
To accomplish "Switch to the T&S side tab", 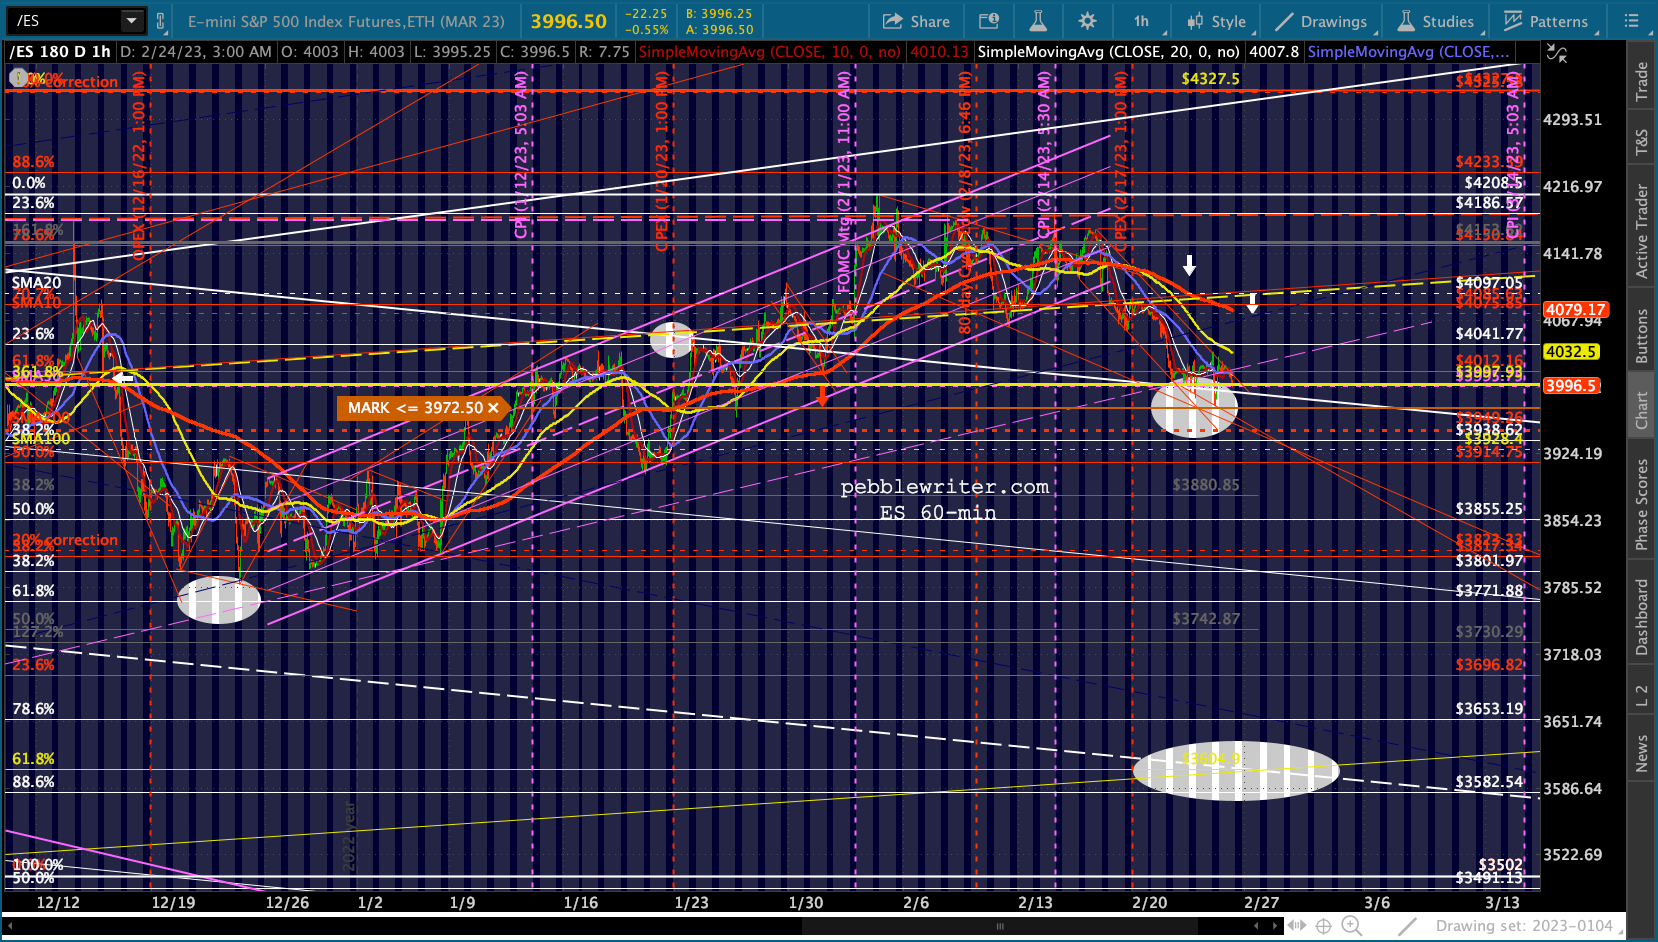I will point(1641,143).
